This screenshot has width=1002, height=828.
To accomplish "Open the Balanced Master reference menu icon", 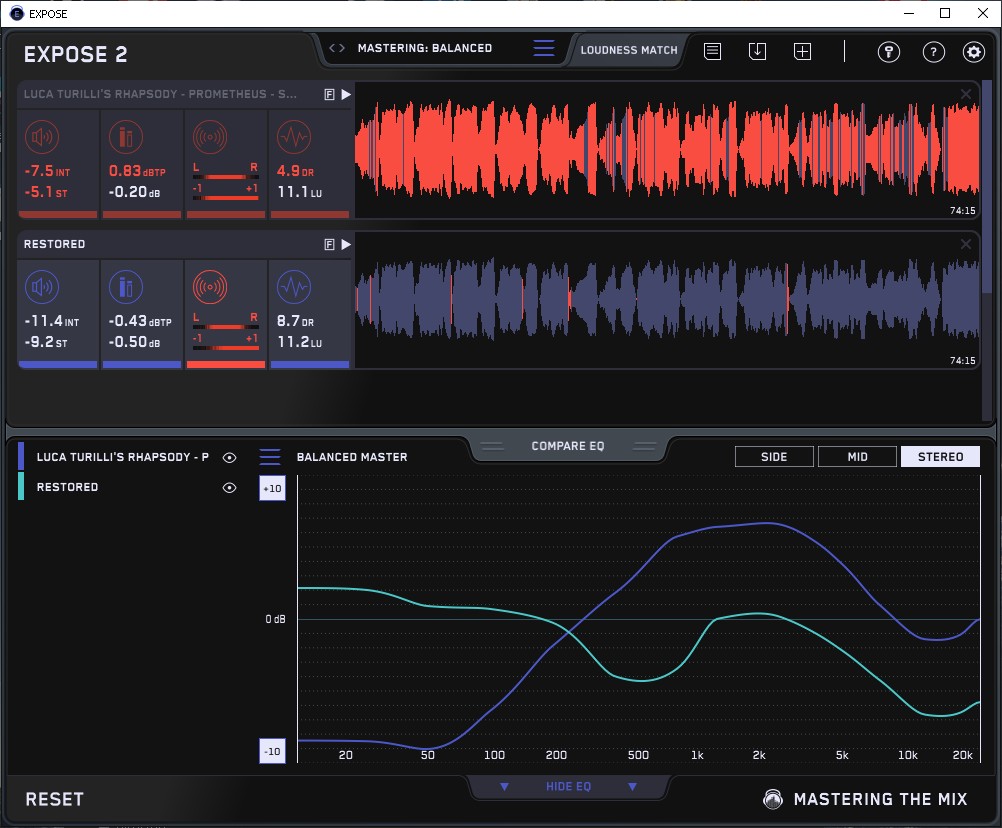I will (x=270, y=457).
